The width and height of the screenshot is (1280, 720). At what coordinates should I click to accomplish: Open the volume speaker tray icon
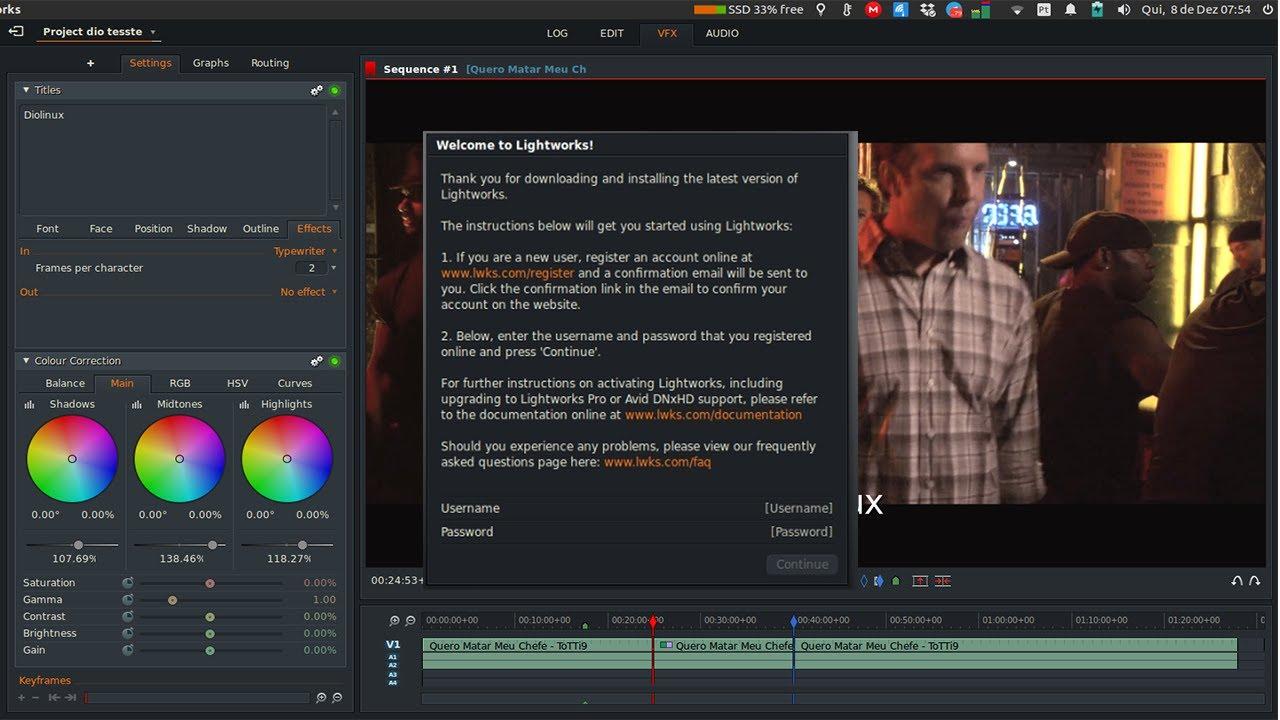pos(1123,9)
